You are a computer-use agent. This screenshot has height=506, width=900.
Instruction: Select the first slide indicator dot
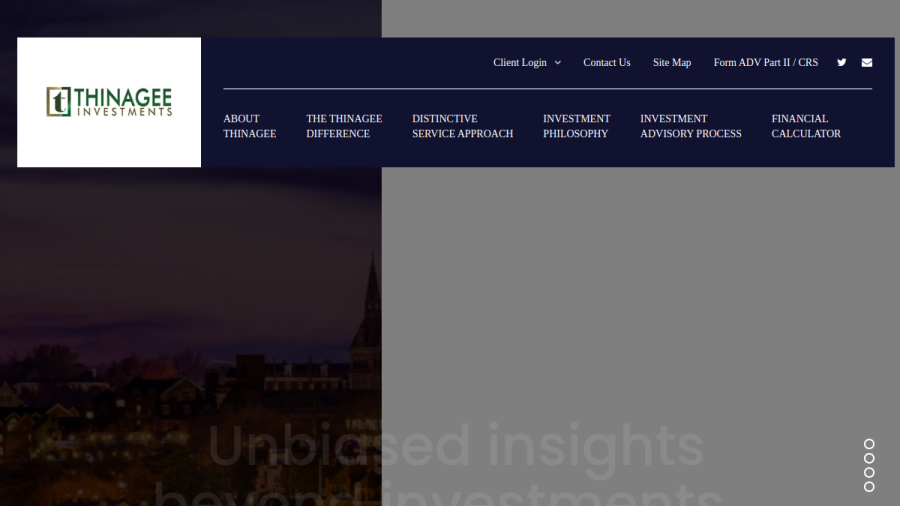[x=869, y=444]
